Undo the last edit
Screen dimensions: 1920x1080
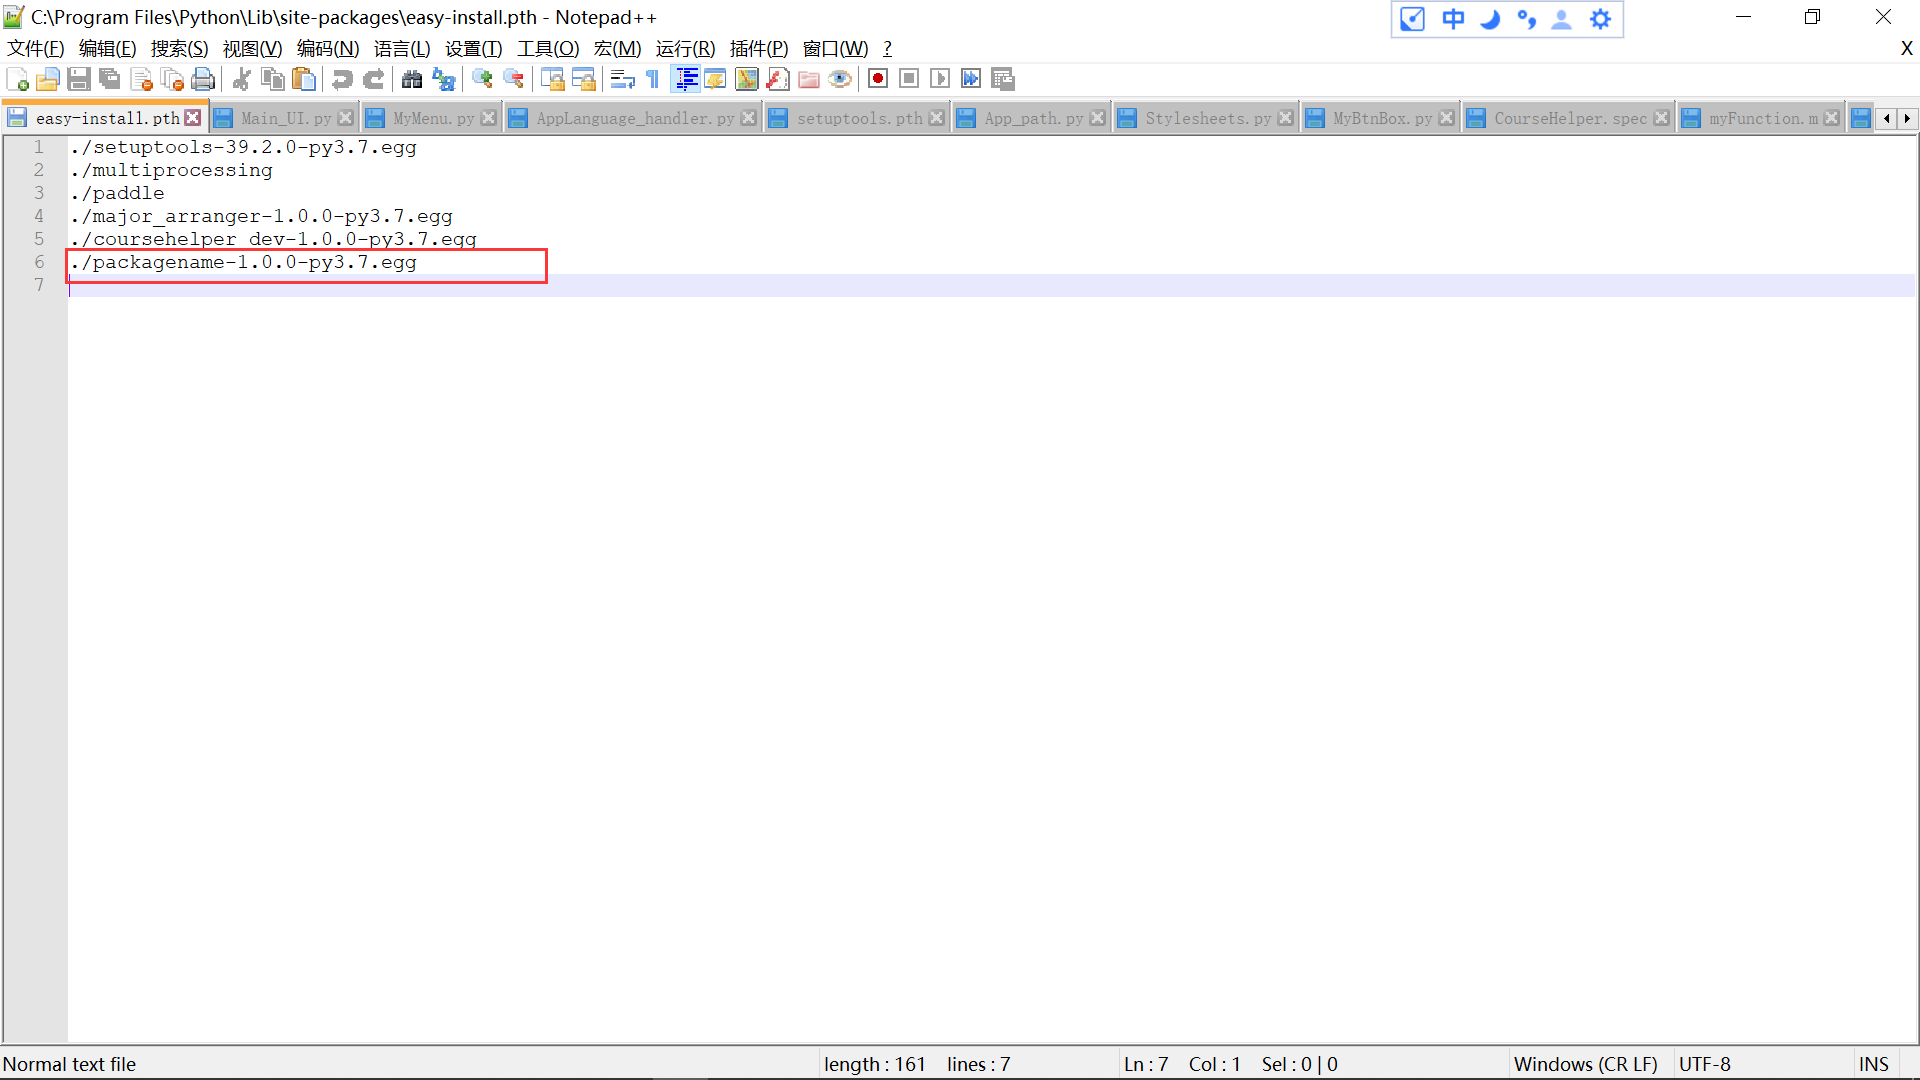tap(342, 79)
